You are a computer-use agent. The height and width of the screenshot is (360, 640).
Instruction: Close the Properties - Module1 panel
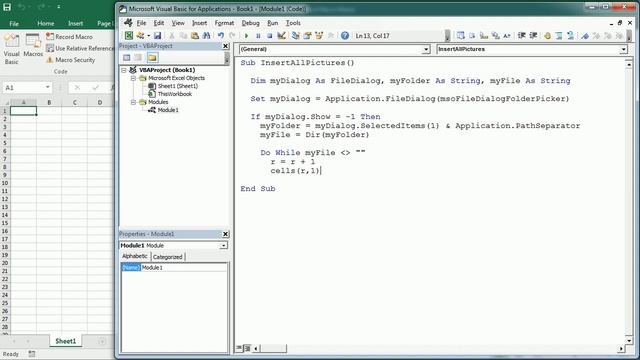coord(225,234)
